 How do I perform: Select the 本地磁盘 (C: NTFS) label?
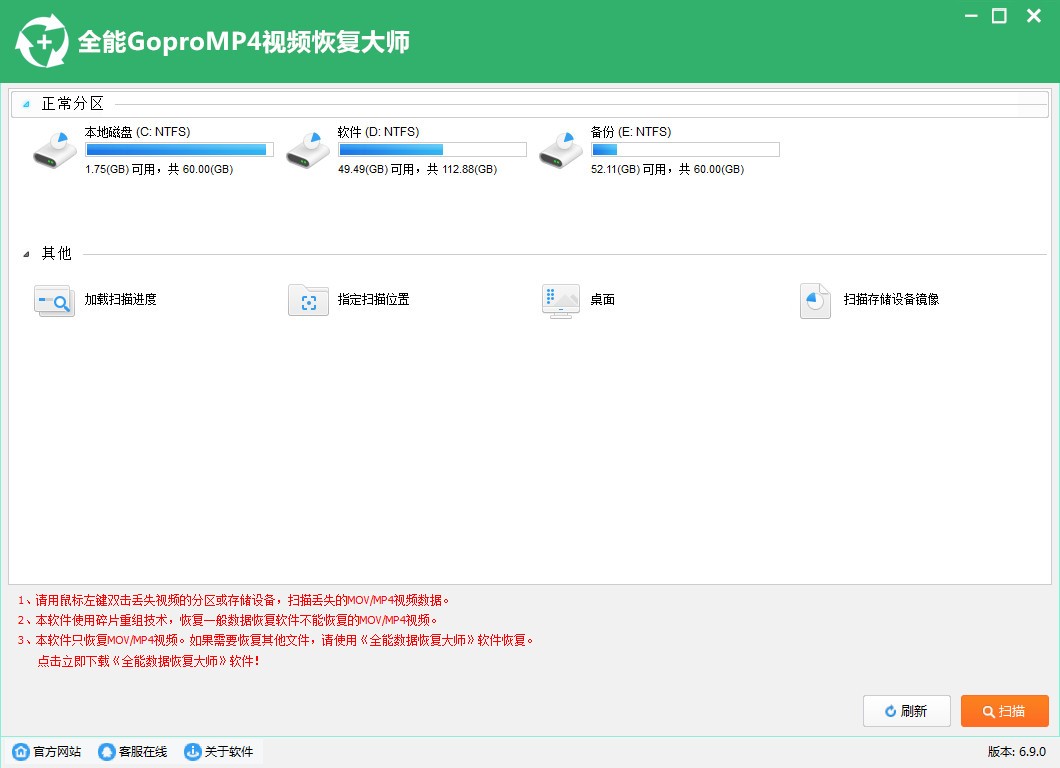137,132
